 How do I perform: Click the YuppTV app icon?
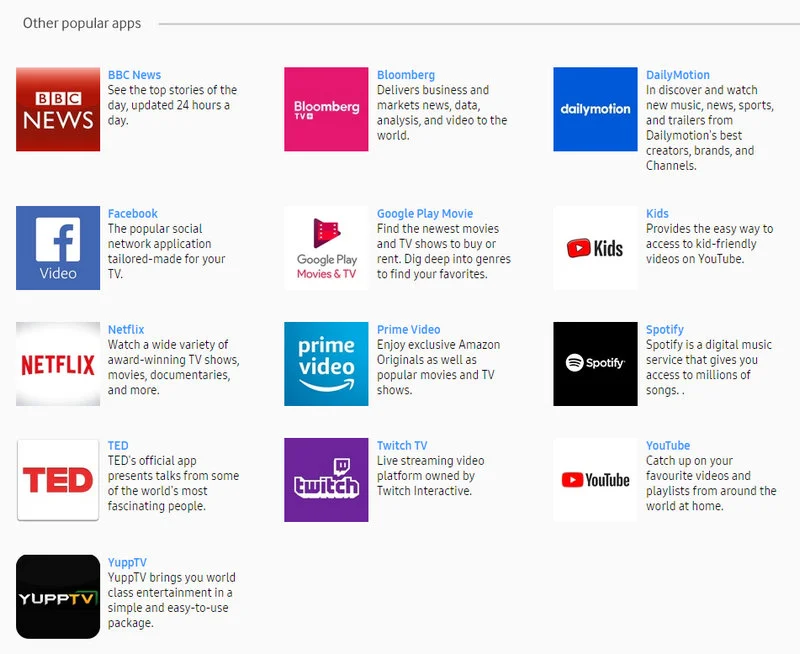coord(58,597)
